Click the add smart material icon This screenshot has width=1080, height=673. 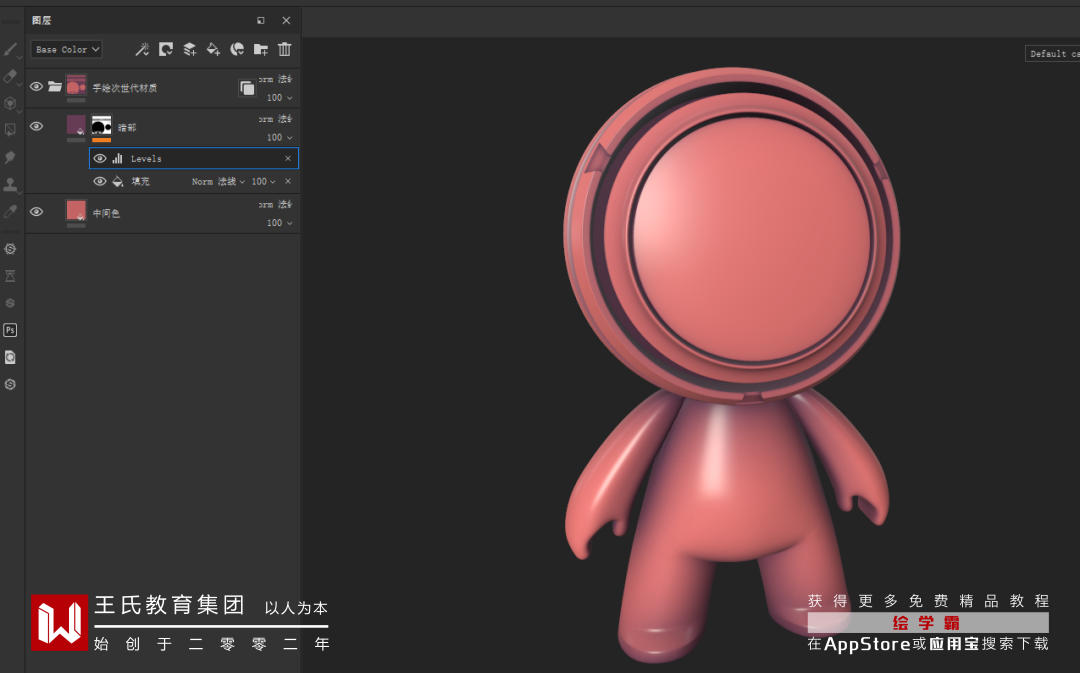point(237,49)
